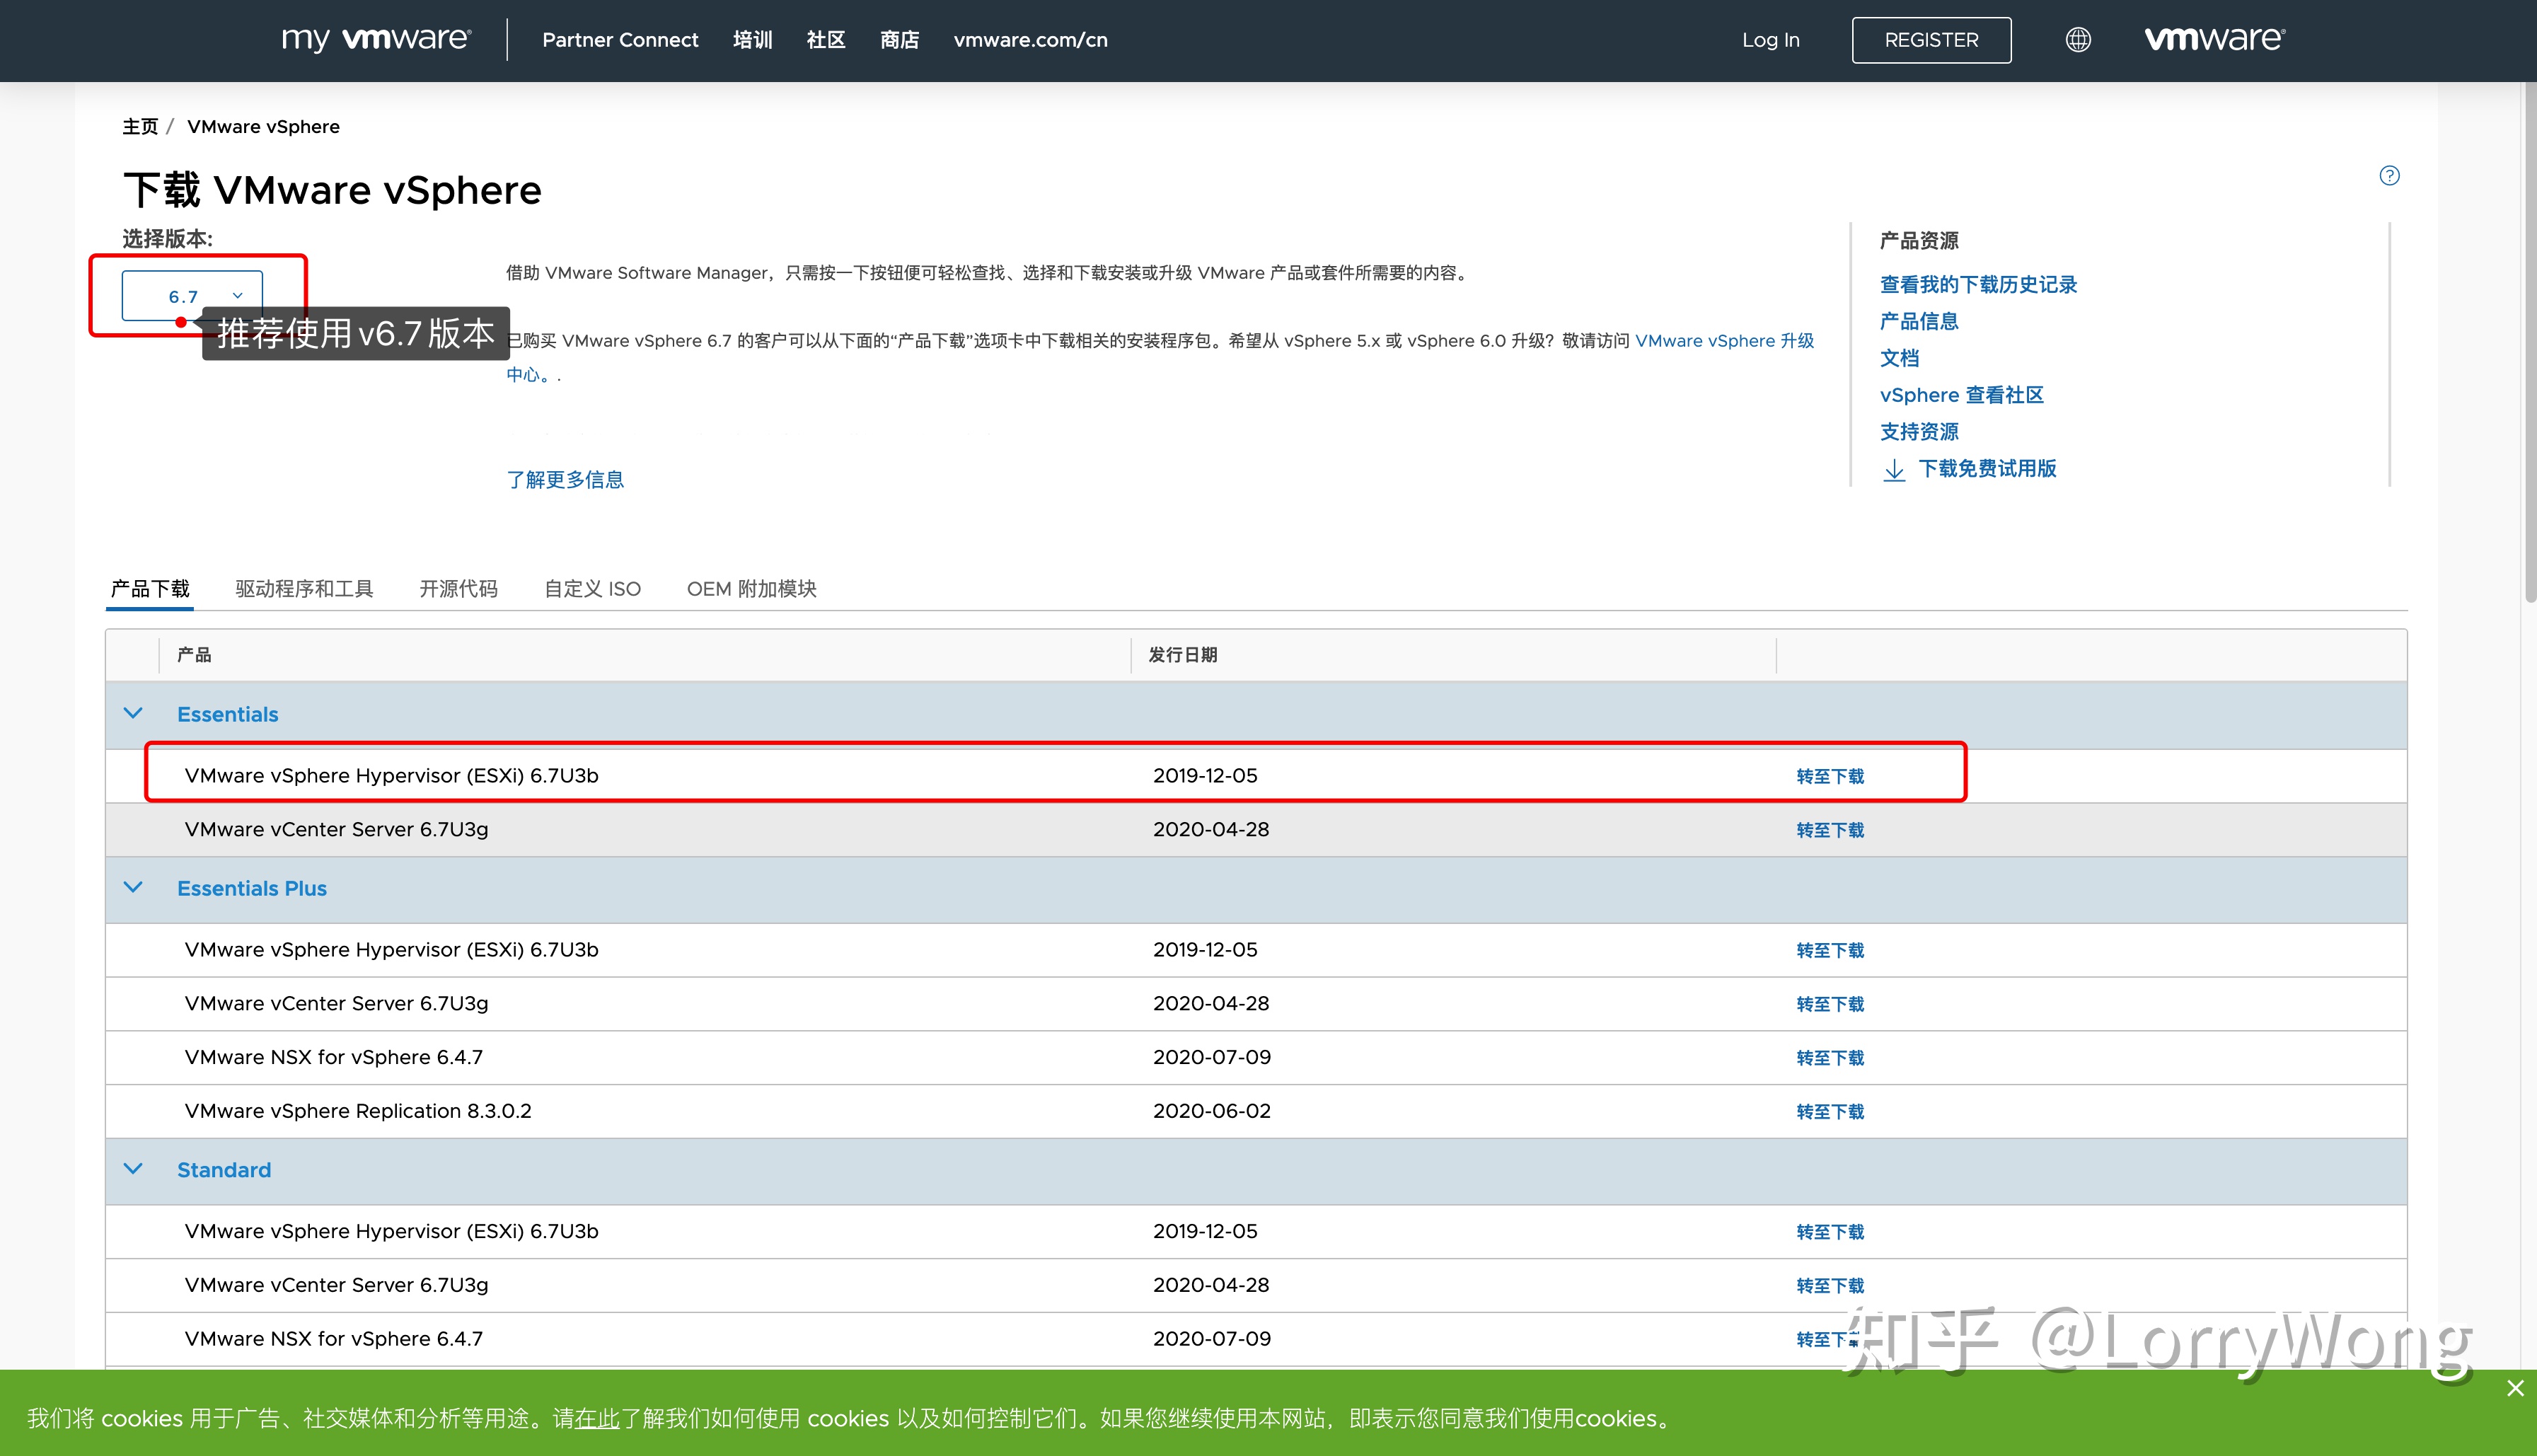
Task: Go to vmware.com/cn
Action: pyautogui.click(x=1030, y=40)
